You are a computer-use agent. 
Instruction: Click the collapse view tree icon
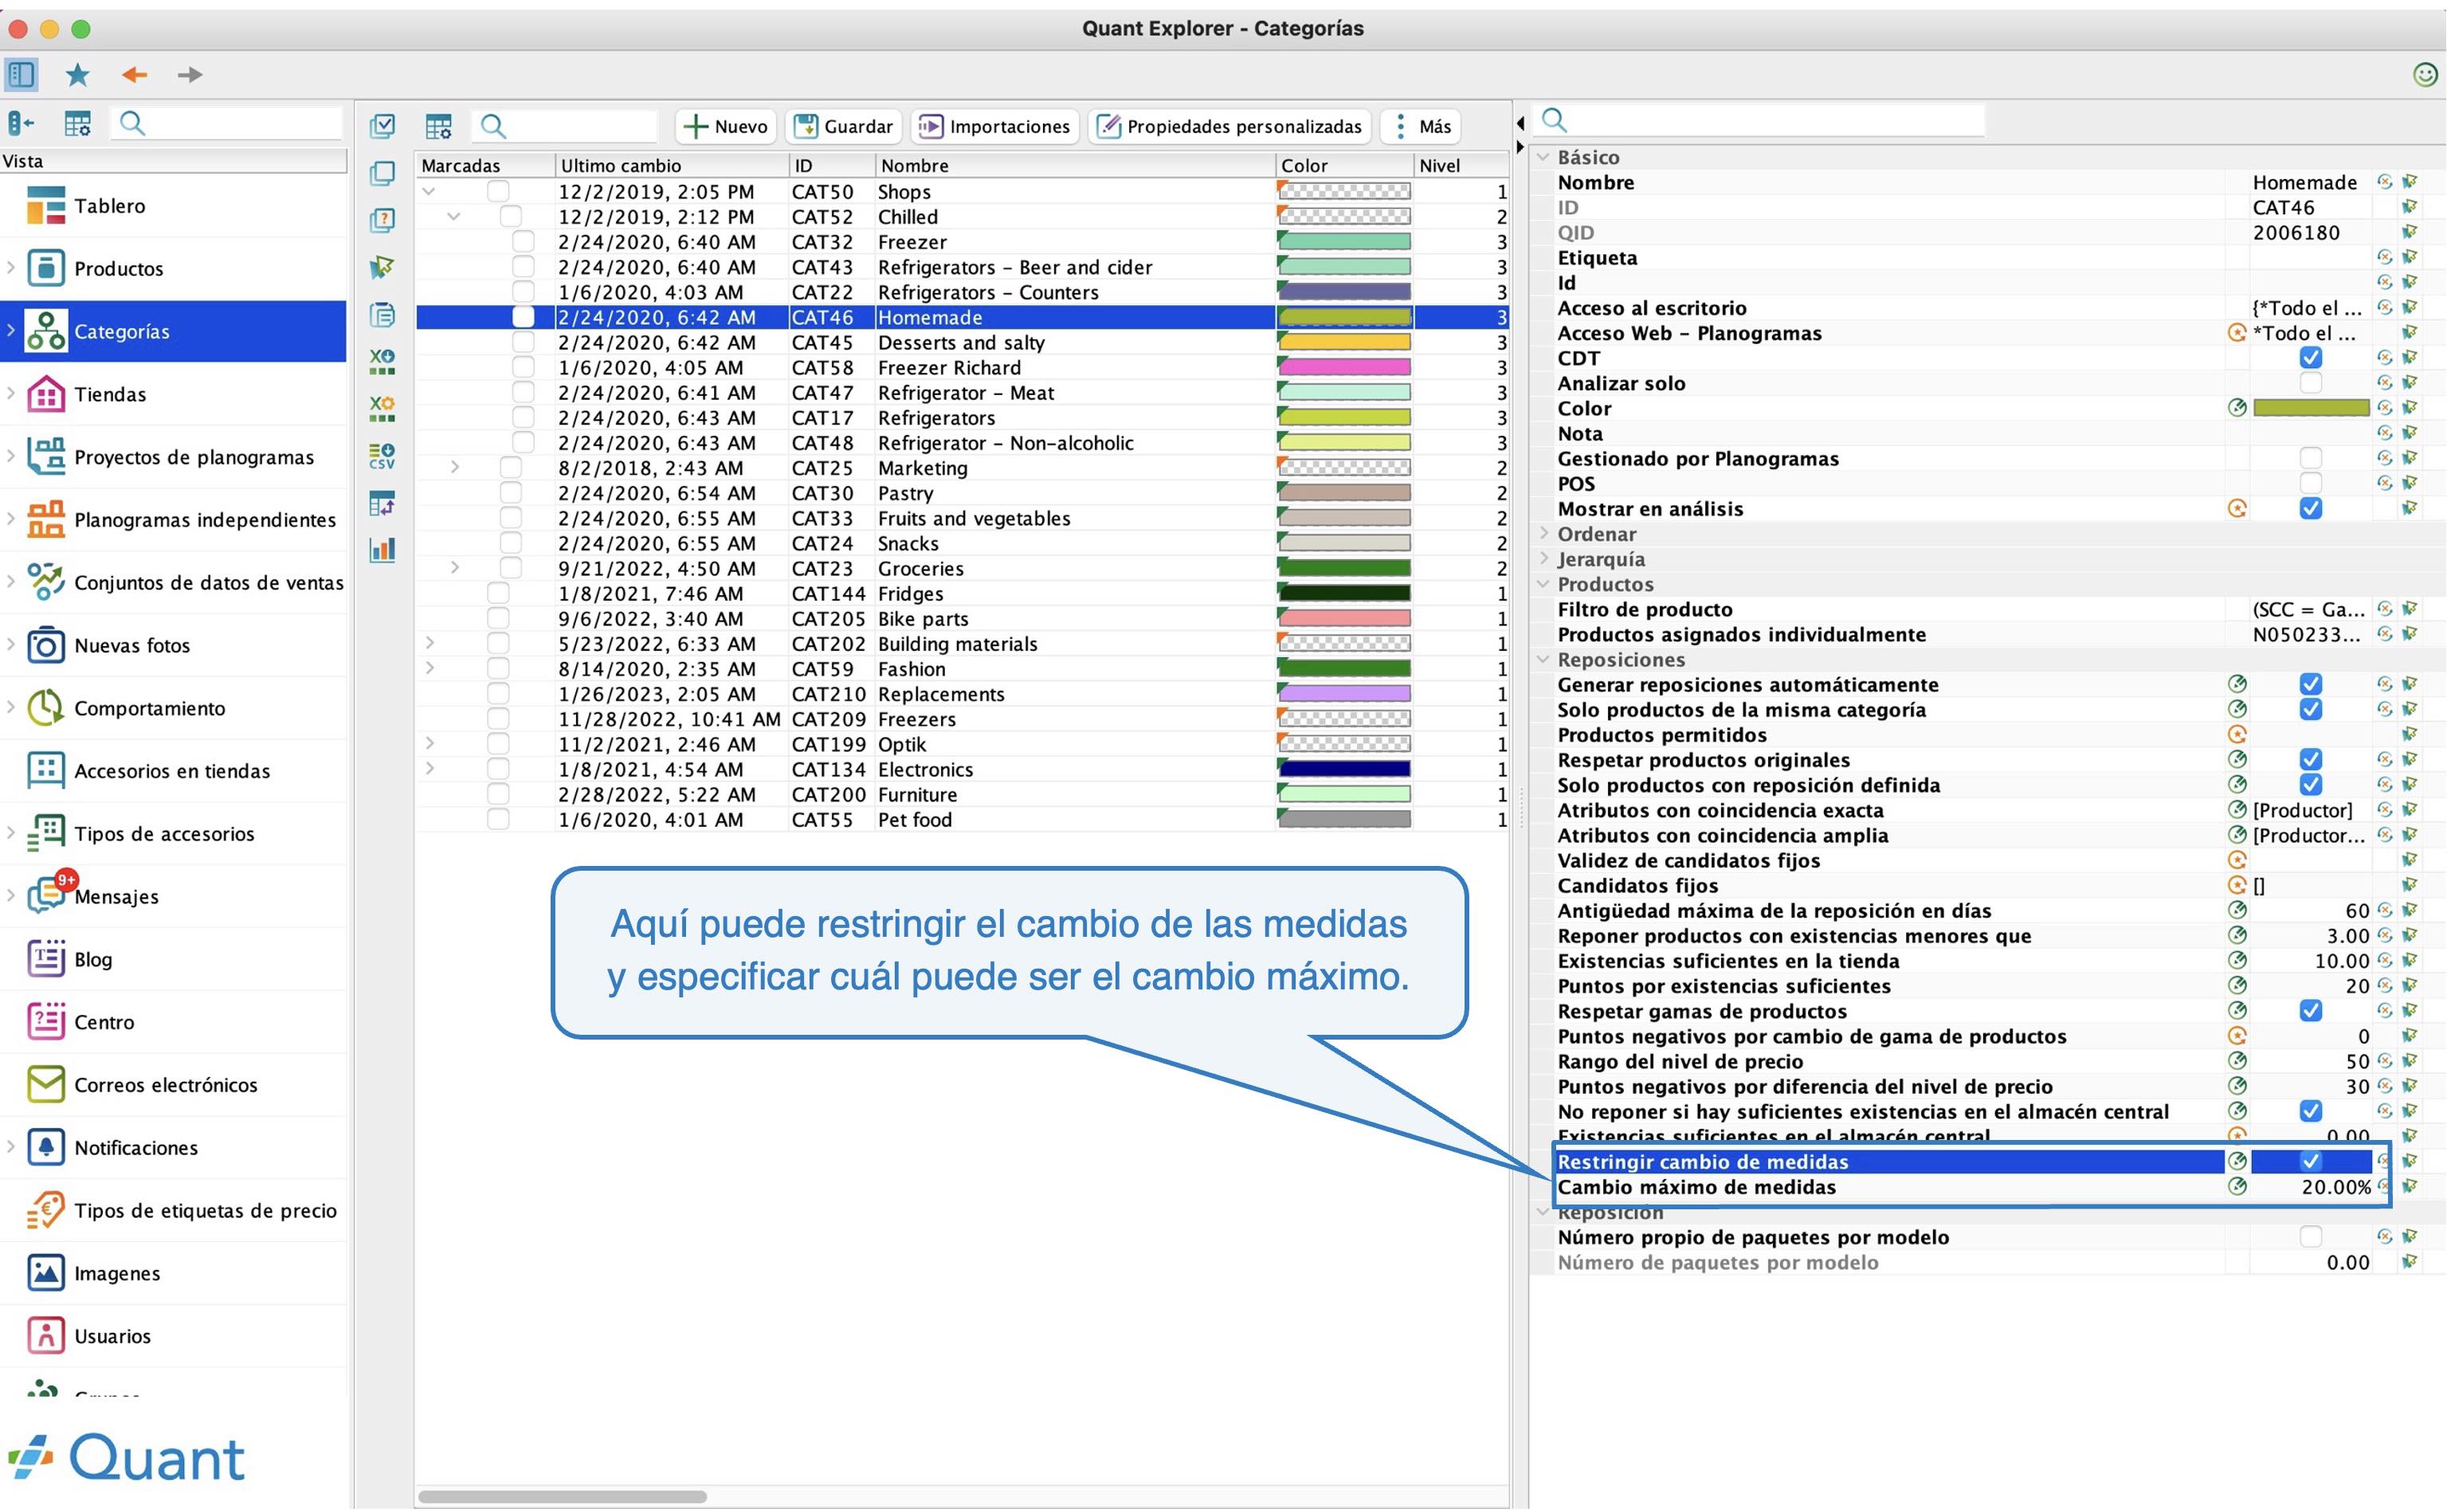21,123
